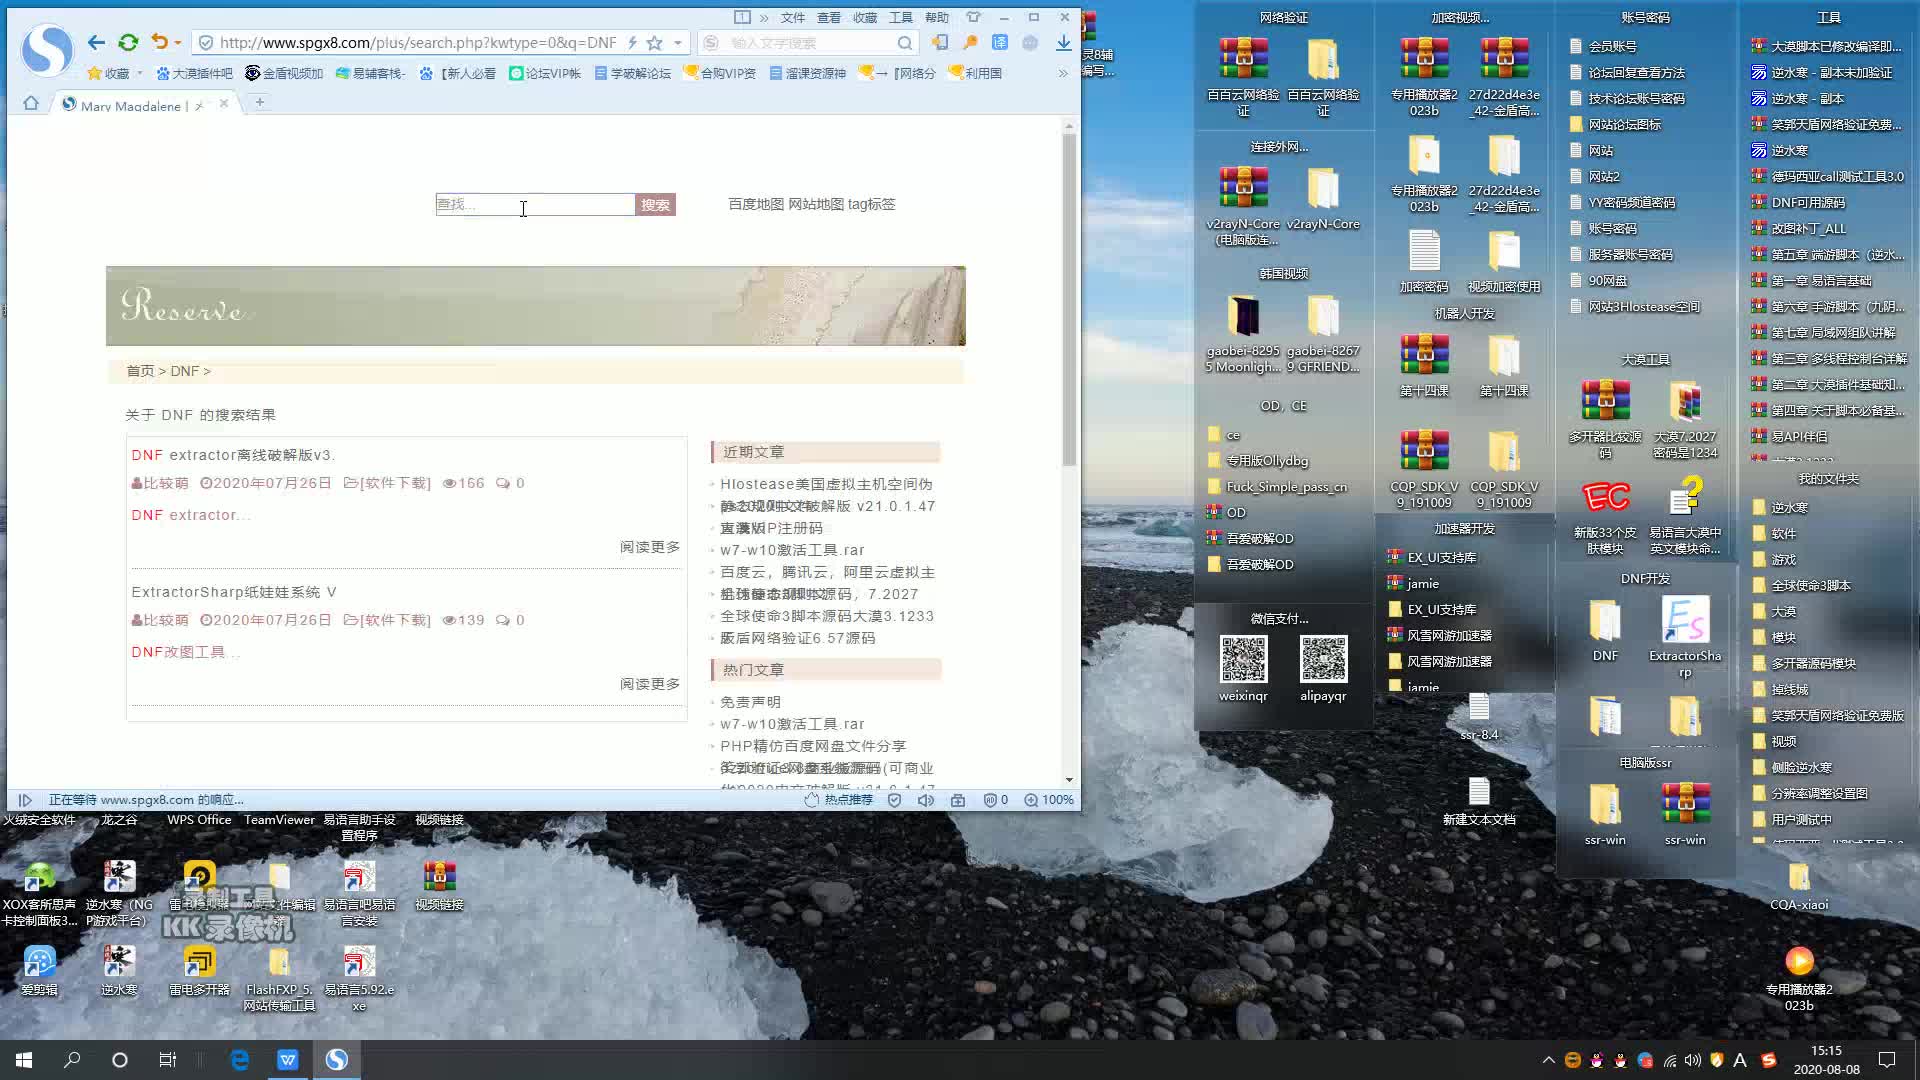This screenshot has height=1080, width=1920.
Task: Expand the address bar history dropdown
Action: 678,43
